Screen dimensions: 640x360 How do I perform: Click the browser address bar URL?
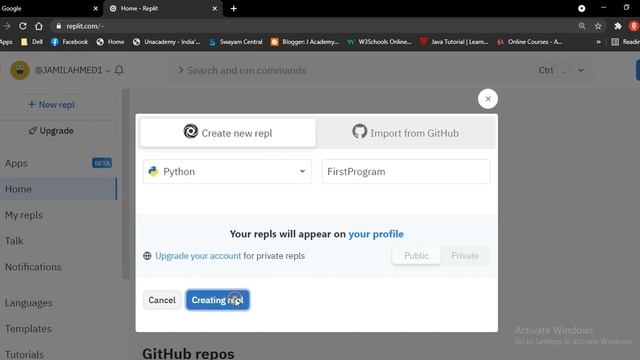85,26
